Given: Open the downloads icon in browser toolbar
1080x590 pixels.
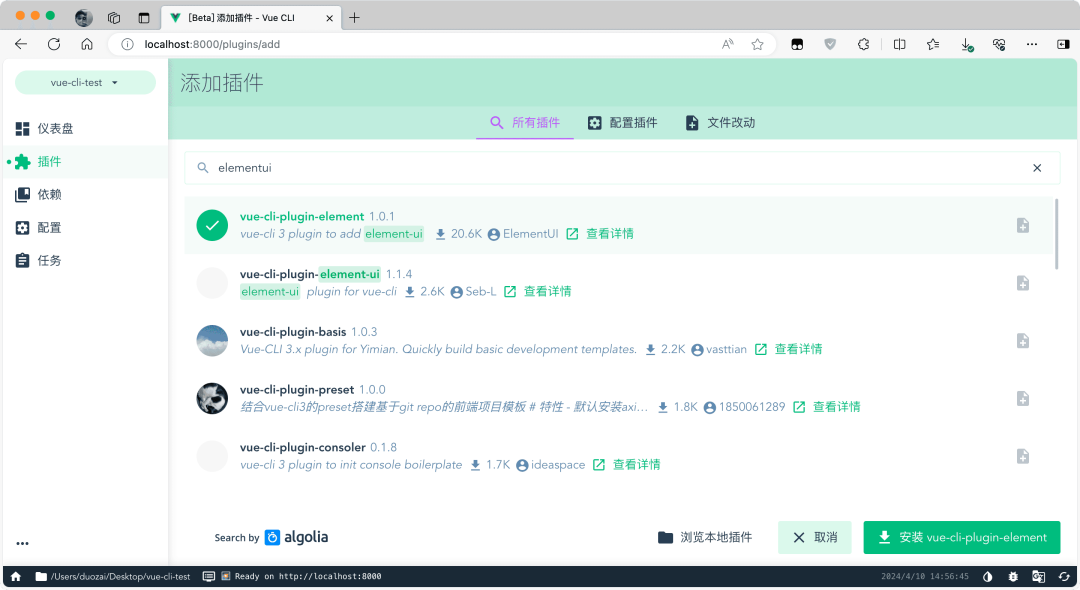Looking at the screenshot, I should (x=966, y=45).
